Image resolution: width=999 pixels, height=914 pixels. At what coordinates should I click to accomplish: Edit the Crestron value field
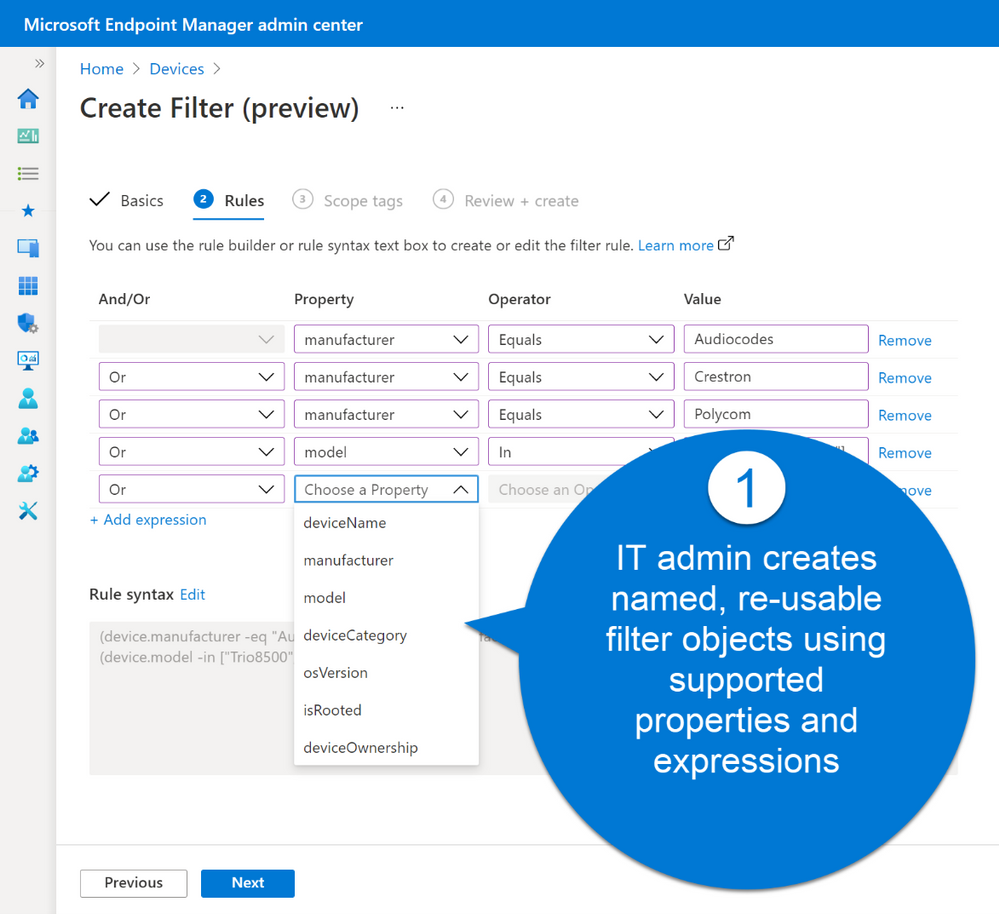tap(776, 376)
